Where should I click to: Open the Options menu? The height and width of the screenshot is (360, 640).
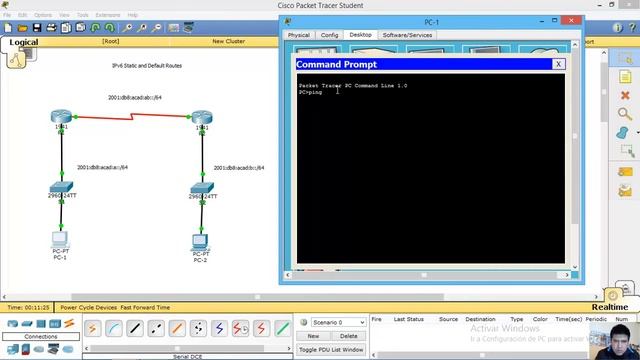click(x=43, y=15)
